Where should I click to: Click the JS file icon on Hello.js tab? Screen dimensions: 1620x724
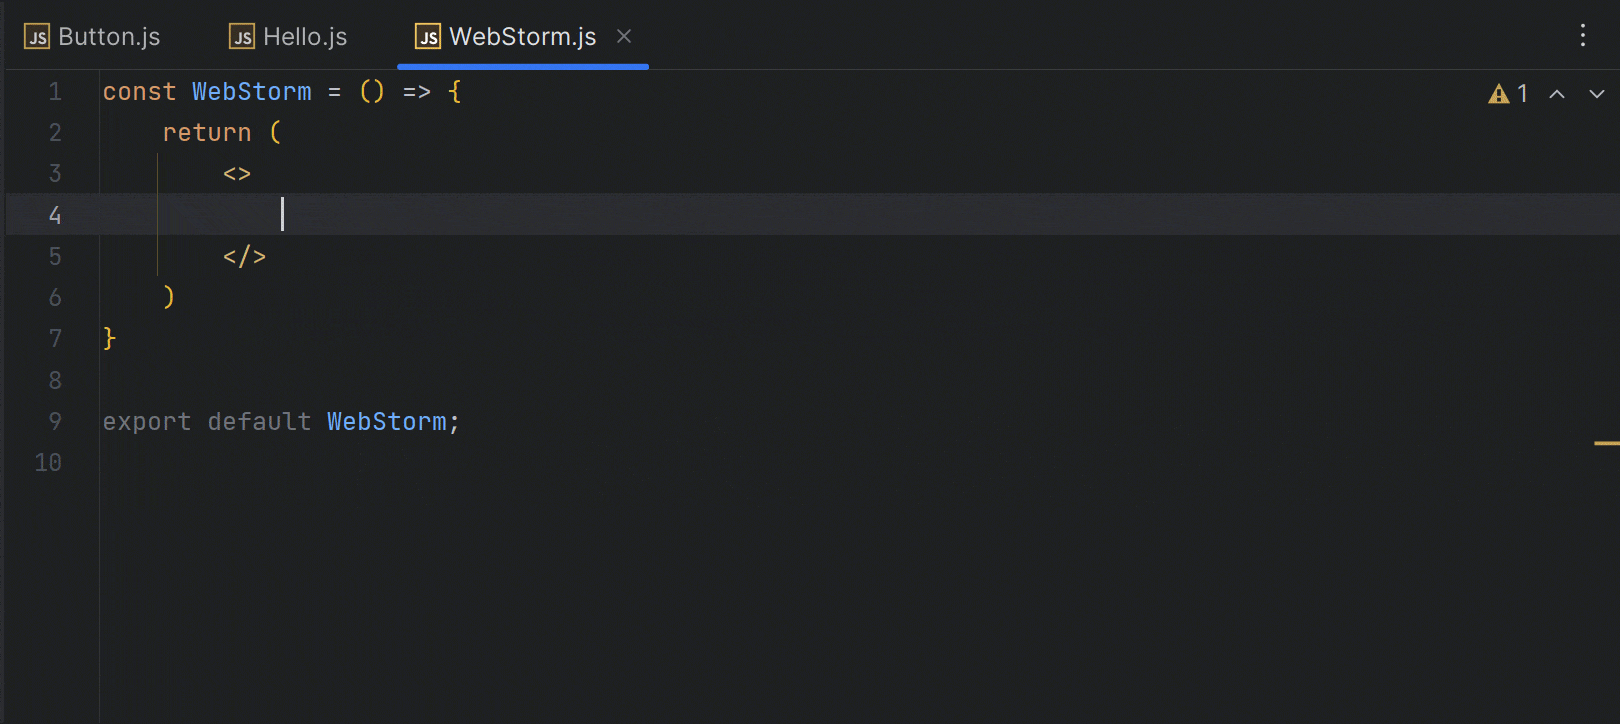[240, 36]
